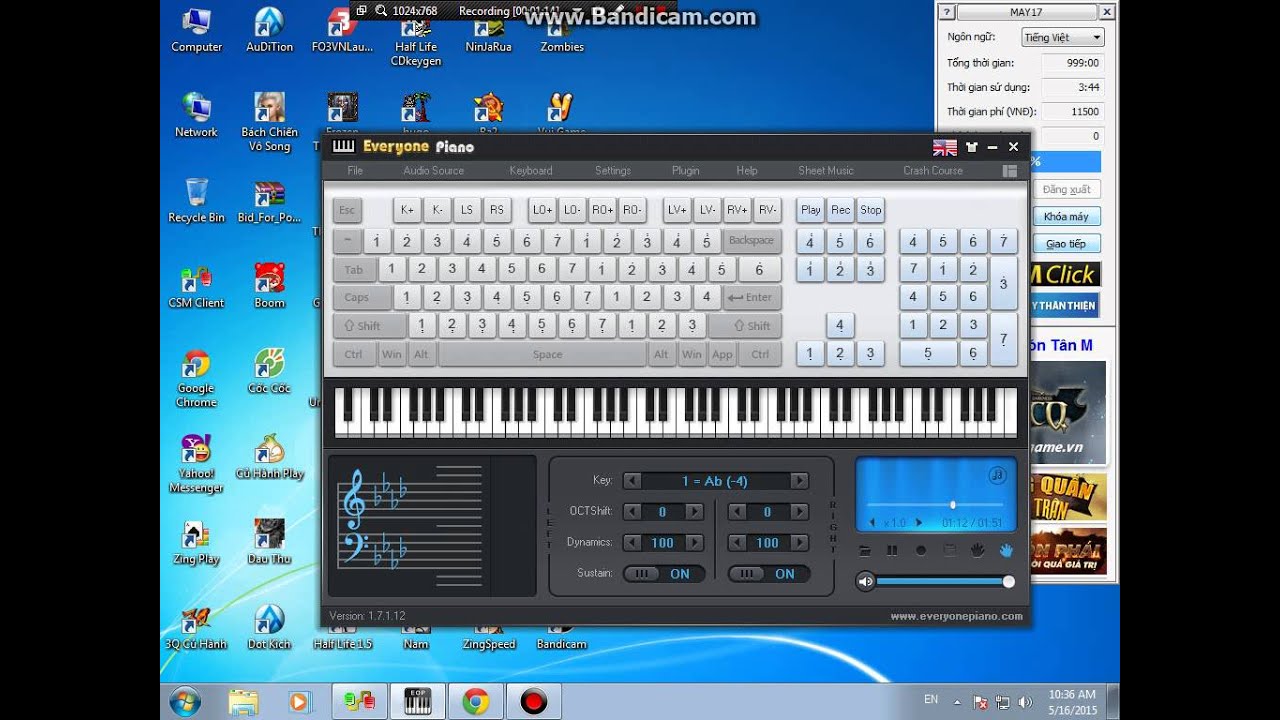Toggle the right hand Sustain switch
Image resolution: width=1280 pixels, height=720 pixels.
click(x=769, y=574)
